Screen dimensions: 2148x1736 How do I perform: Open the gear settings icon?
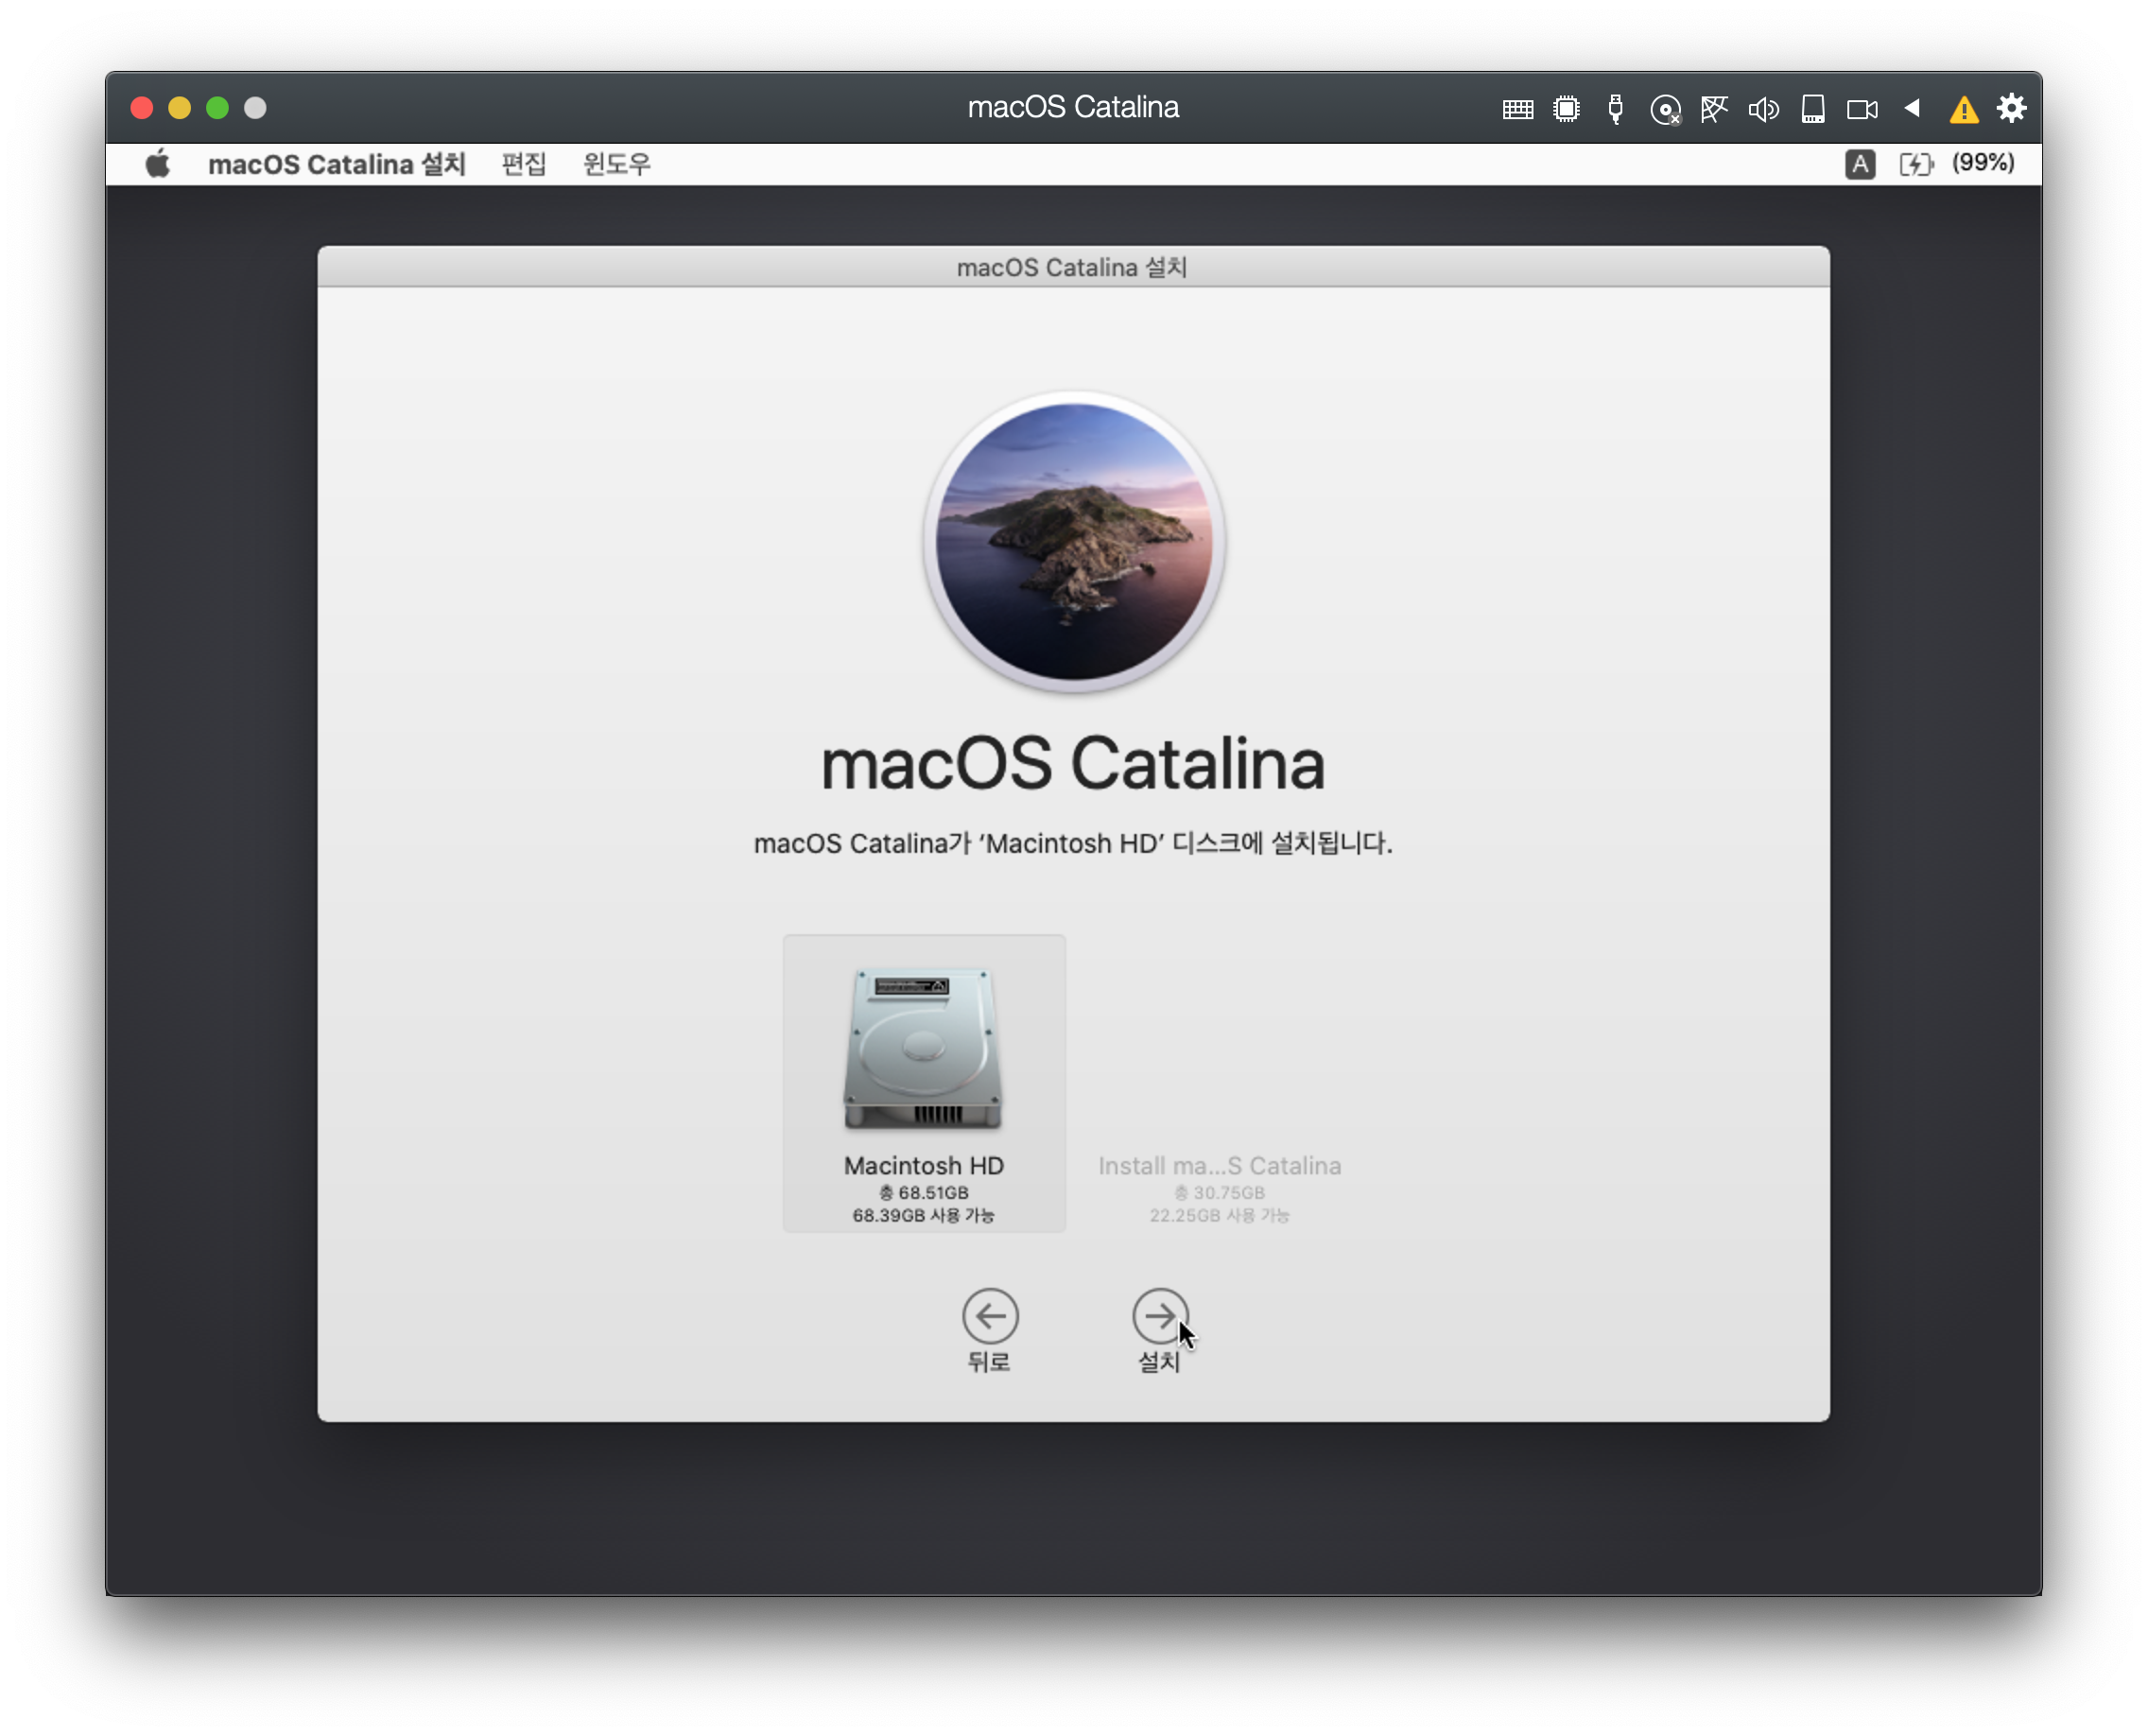[x=2011, y=108]
